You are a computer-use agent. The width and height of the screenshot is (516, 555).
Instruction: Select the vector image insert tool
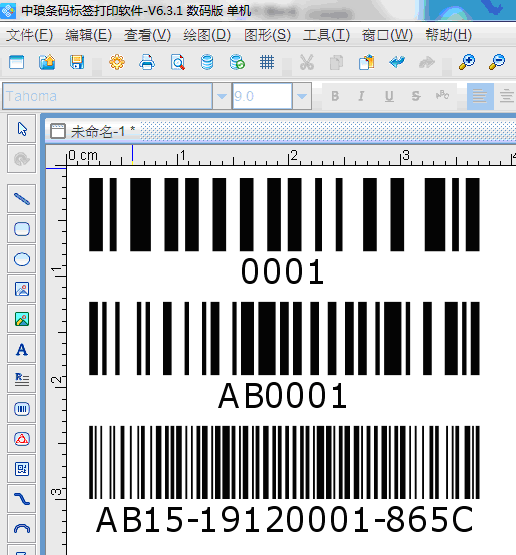22,289
